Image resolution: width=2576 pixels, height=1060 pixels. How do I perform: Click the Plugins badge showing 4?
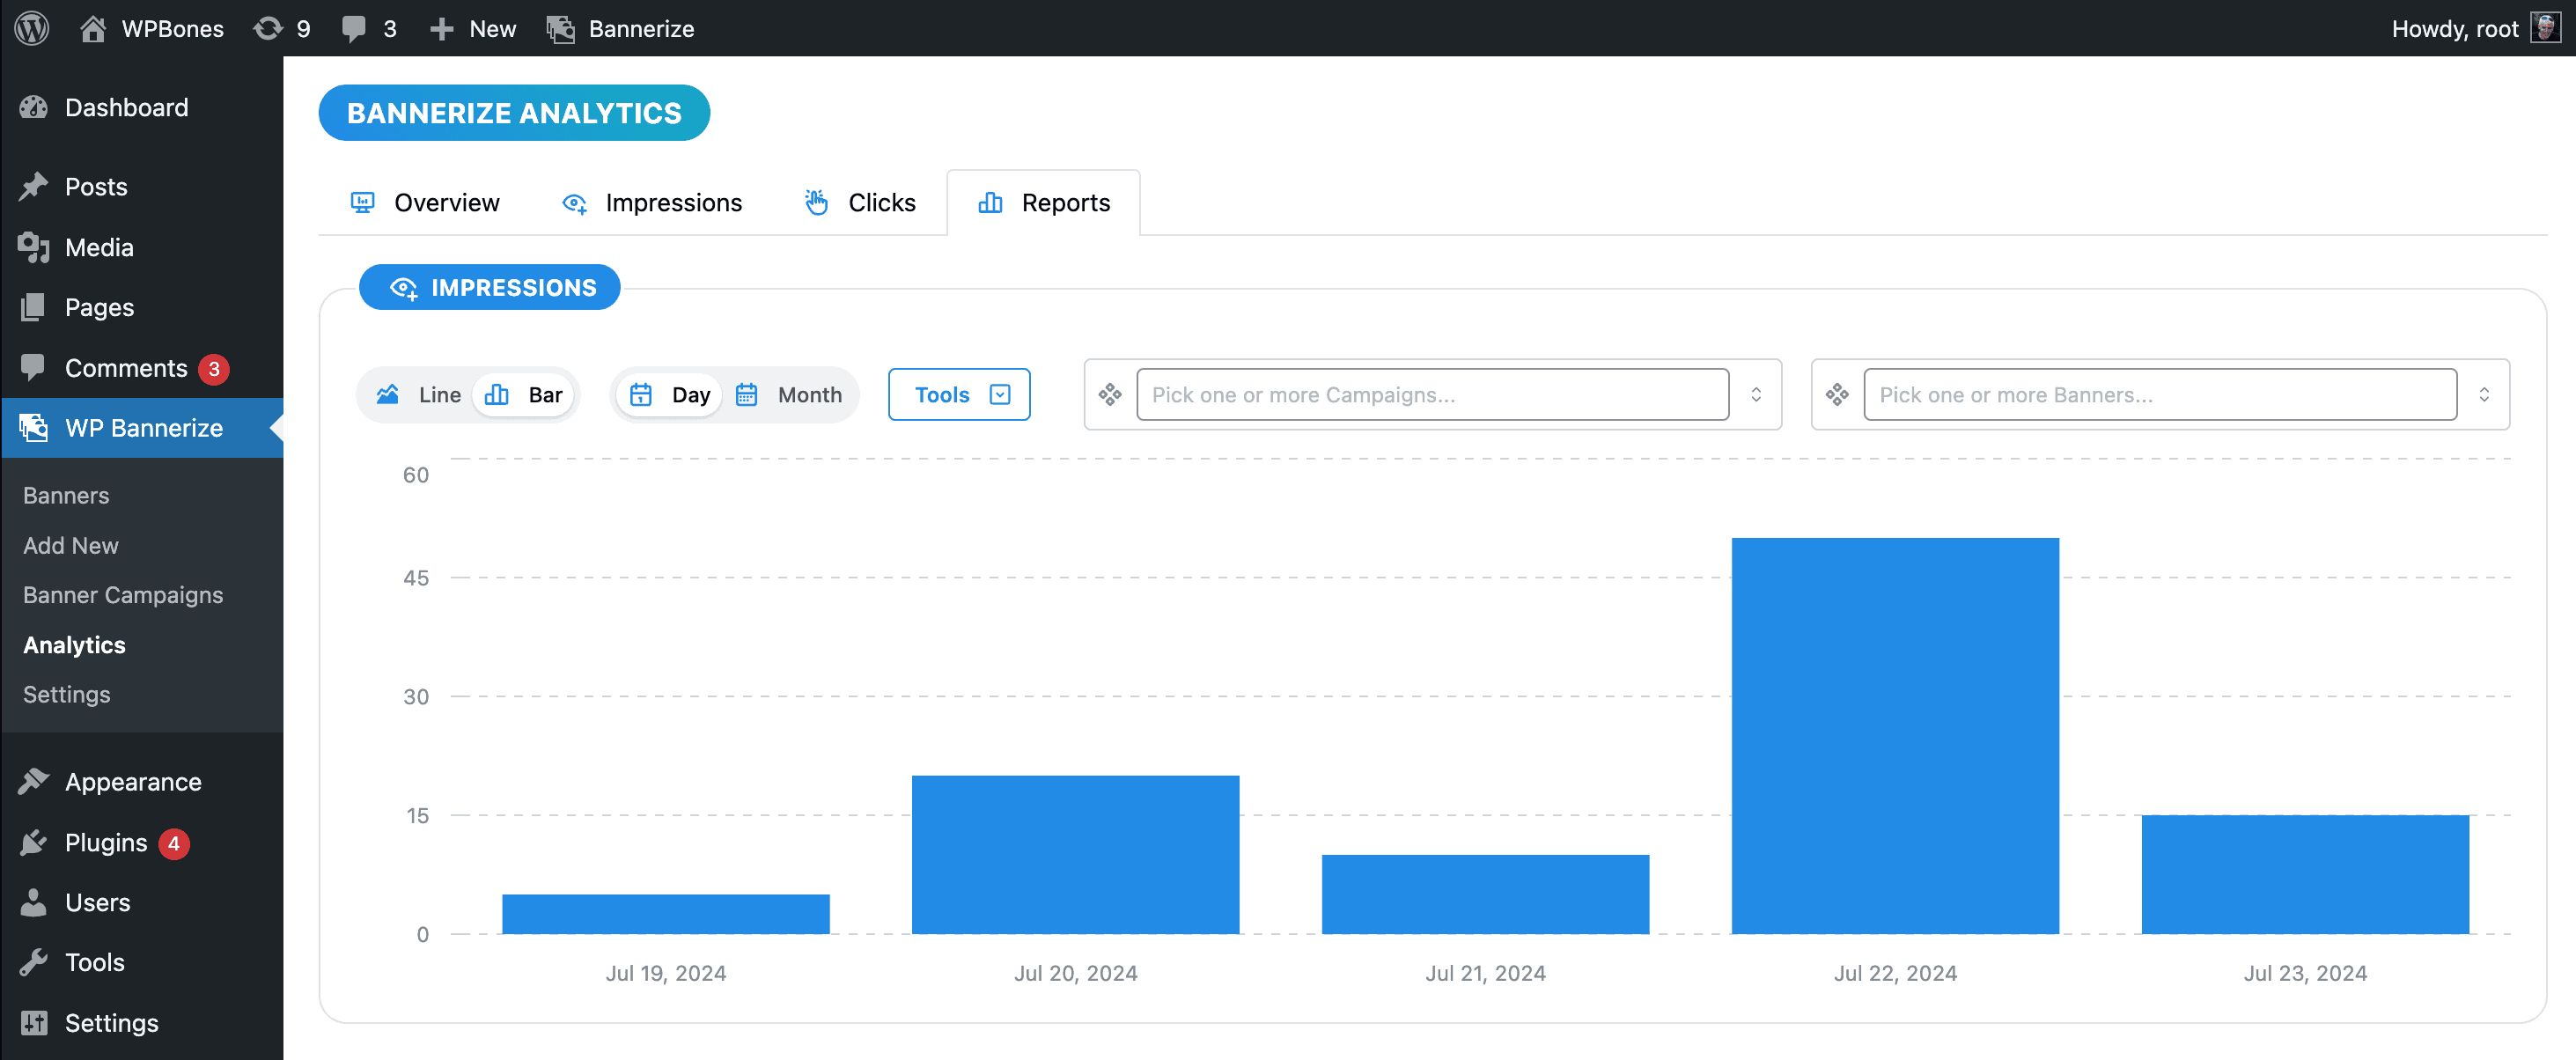coord(174,844)
